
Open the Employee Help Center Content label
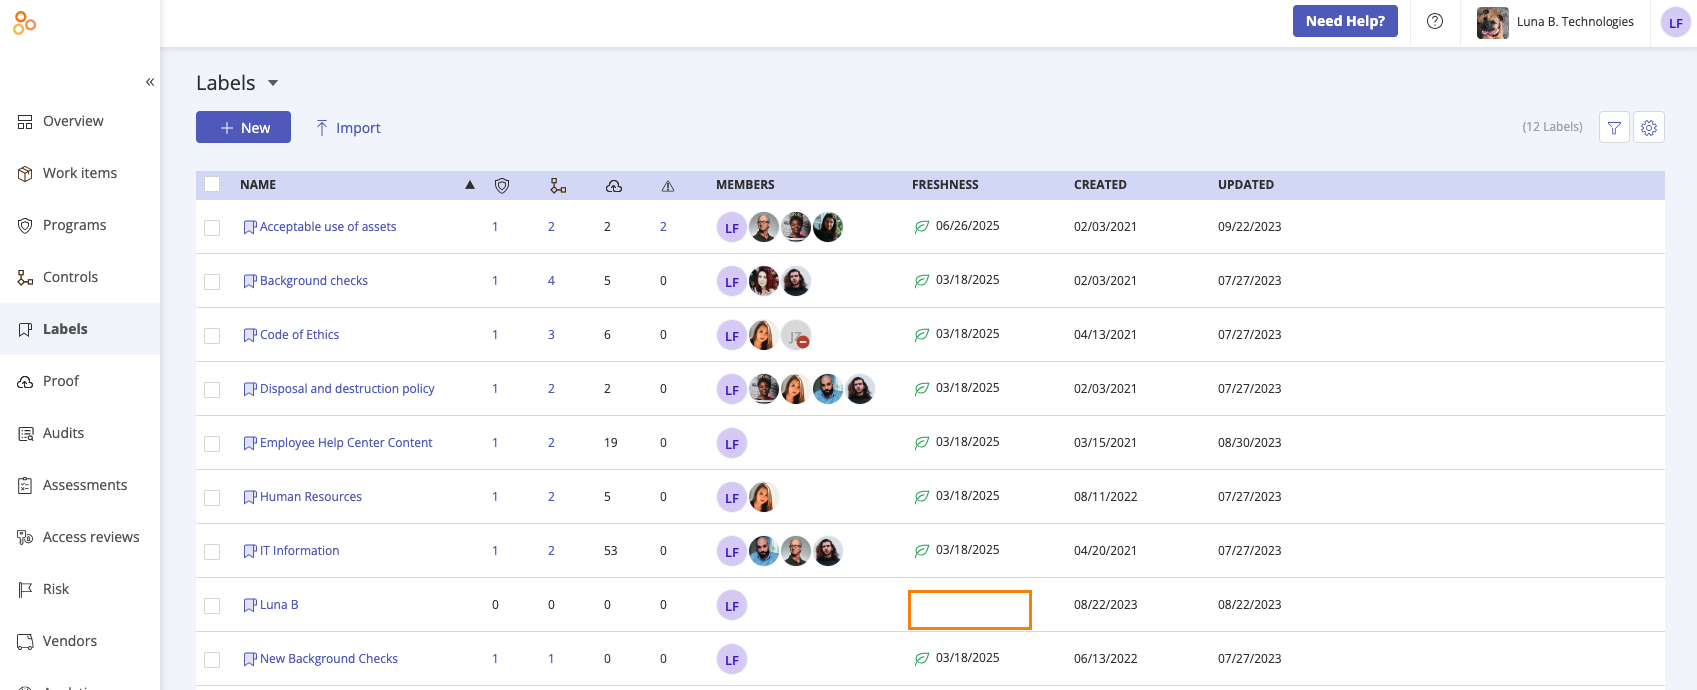346,443
